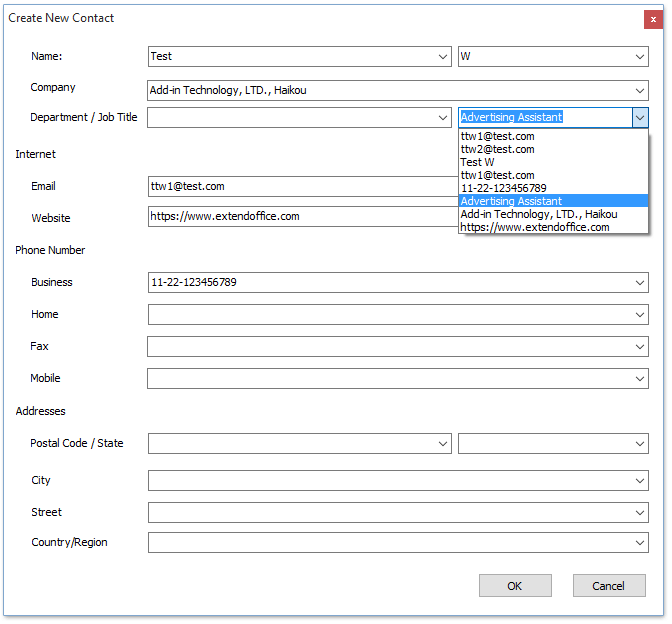Close the Create New Contact dialog
672x624 pixels.
(x=651, y=18)
